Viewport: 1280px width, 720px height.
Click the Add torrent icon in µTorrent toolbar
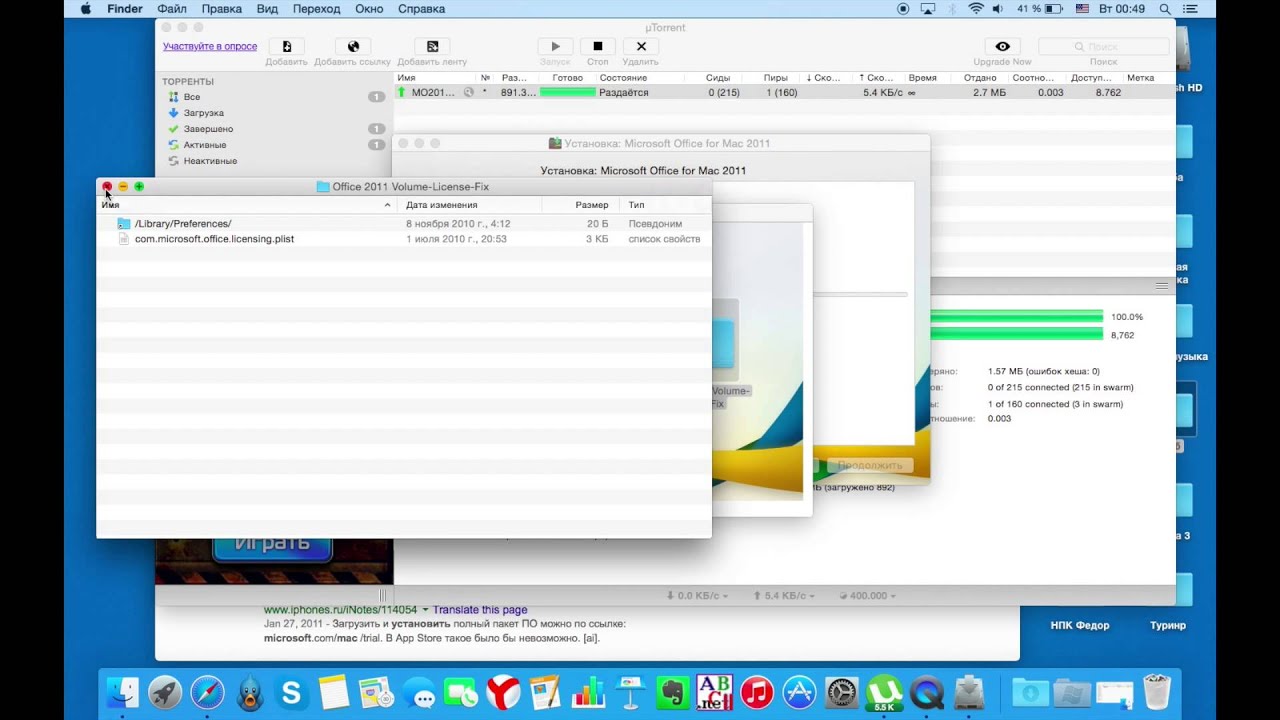pyautogui.click(x=287, y=46)
